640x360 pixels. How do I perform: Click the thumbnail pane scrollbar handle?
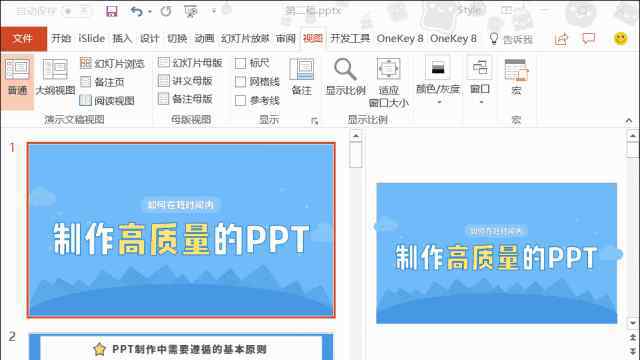pyautogui.click(x=356, y=154)
